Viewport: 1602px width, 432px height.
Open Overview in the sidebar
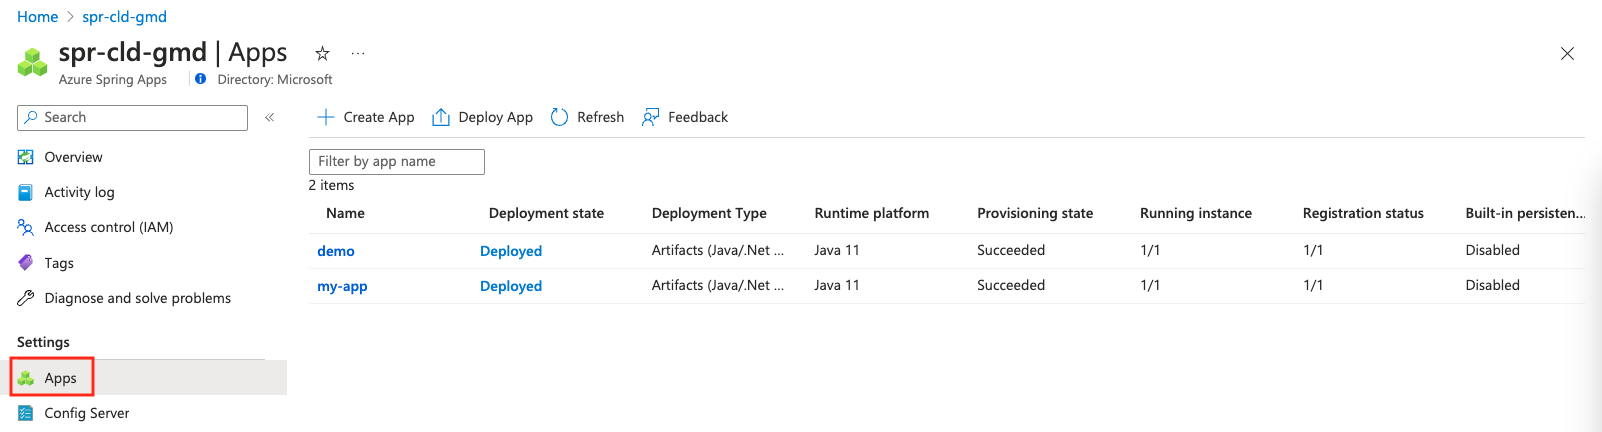pos(73,157)
